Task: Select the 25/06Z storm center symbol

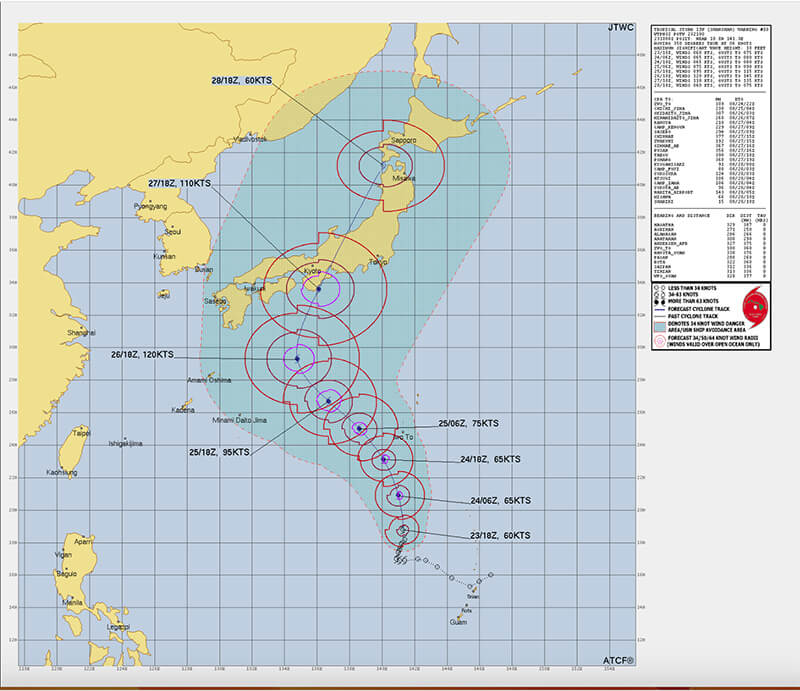Action: [x=359, y=429]
